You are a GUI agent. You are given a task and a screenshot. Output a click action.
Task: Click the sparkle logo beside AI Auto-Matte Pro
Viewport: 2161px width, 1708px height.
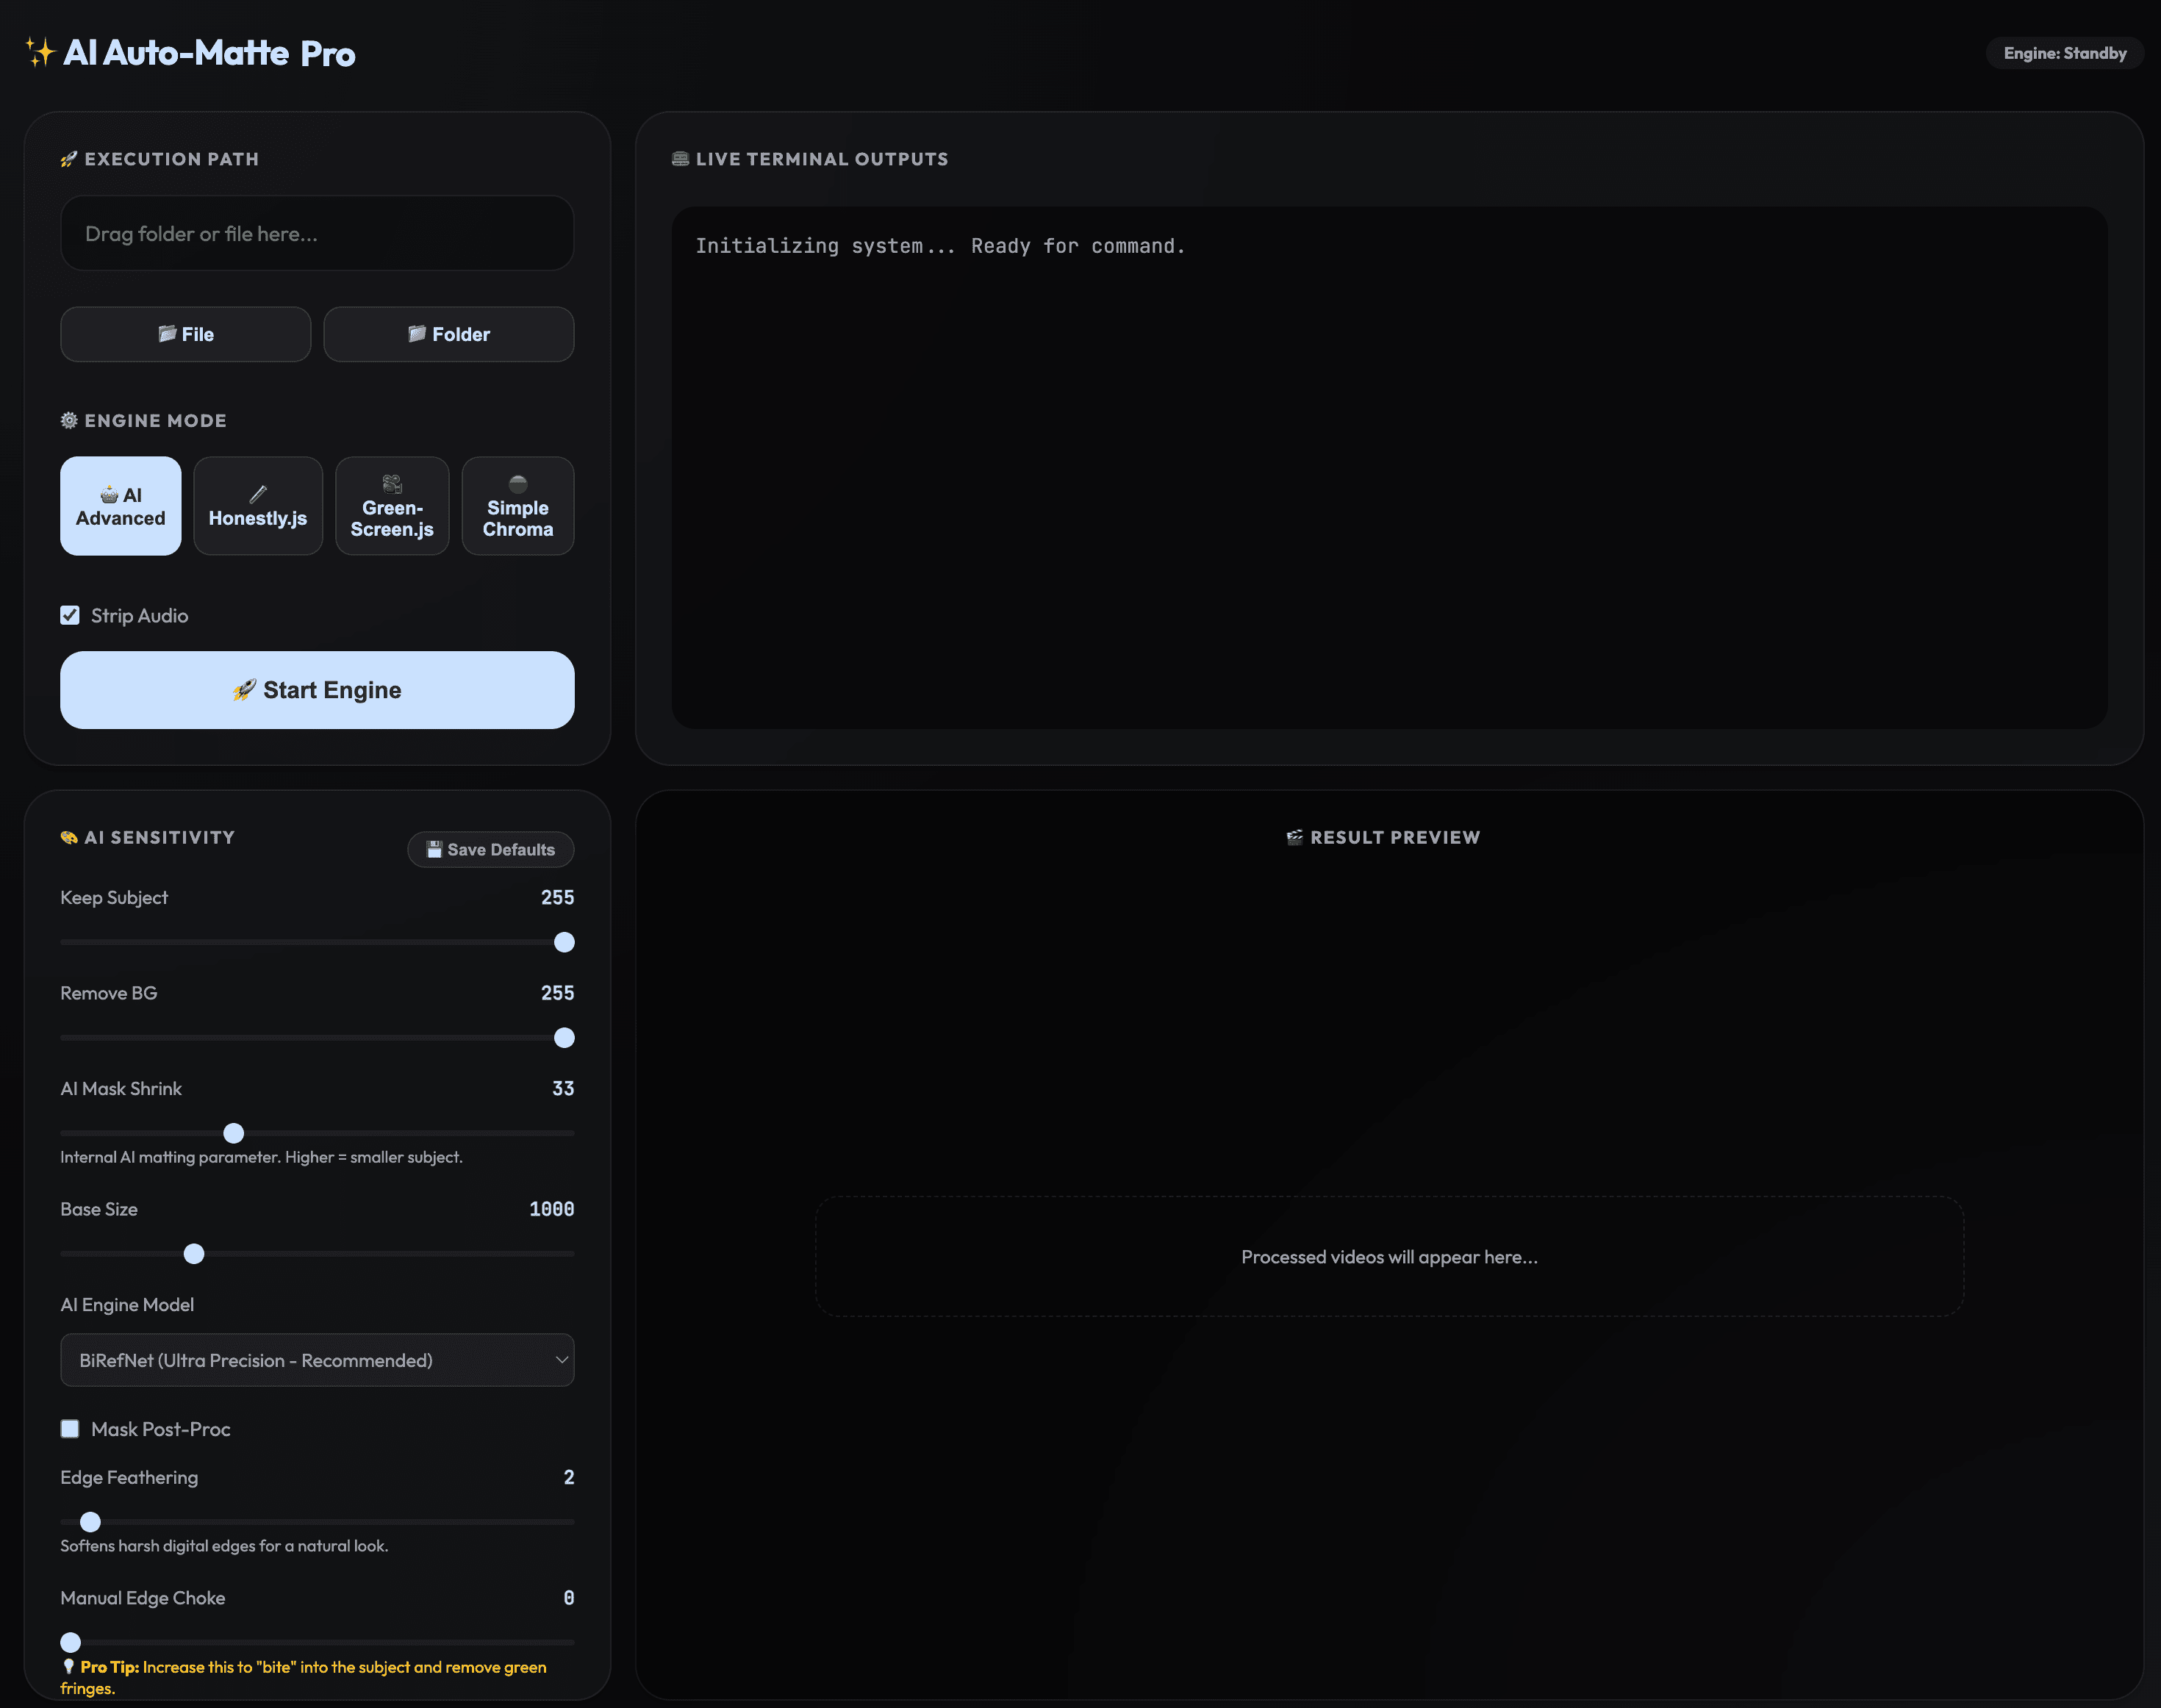tap(40, 52)
